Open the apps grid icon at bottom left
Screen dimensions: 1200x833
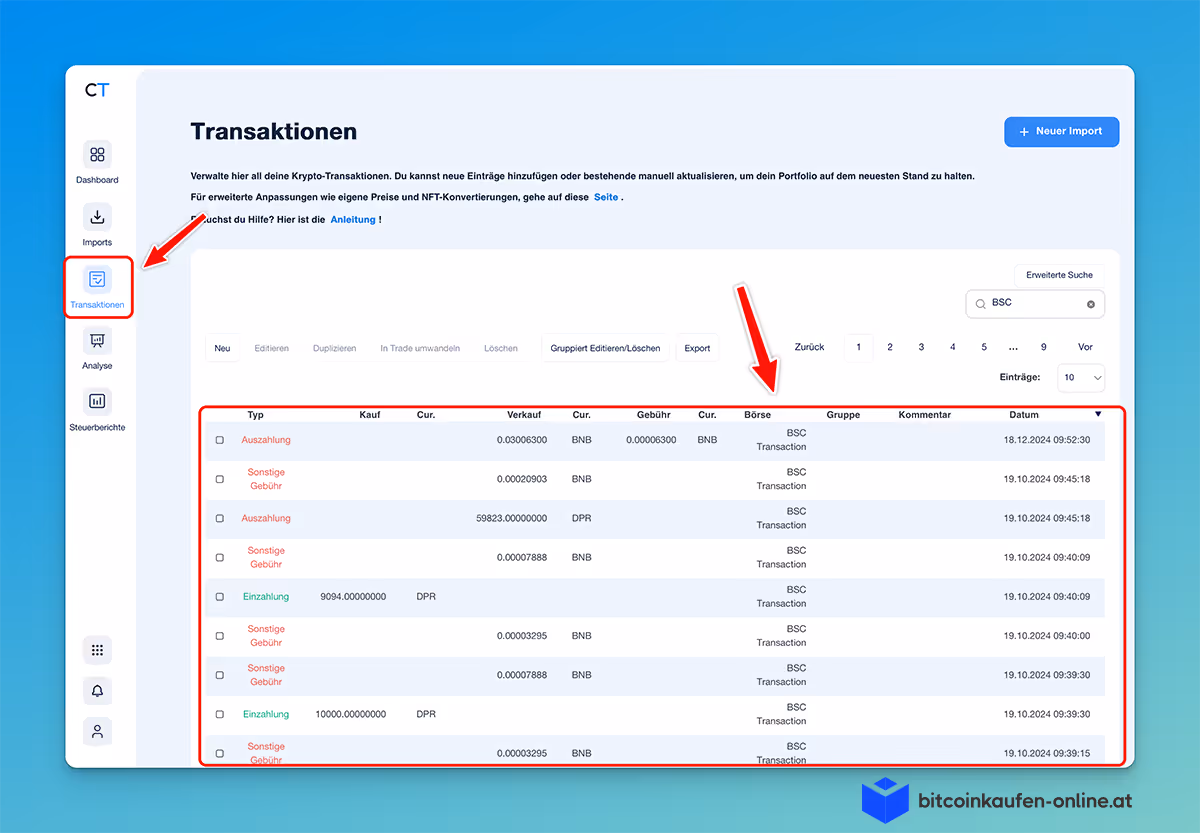pos(97,649)
